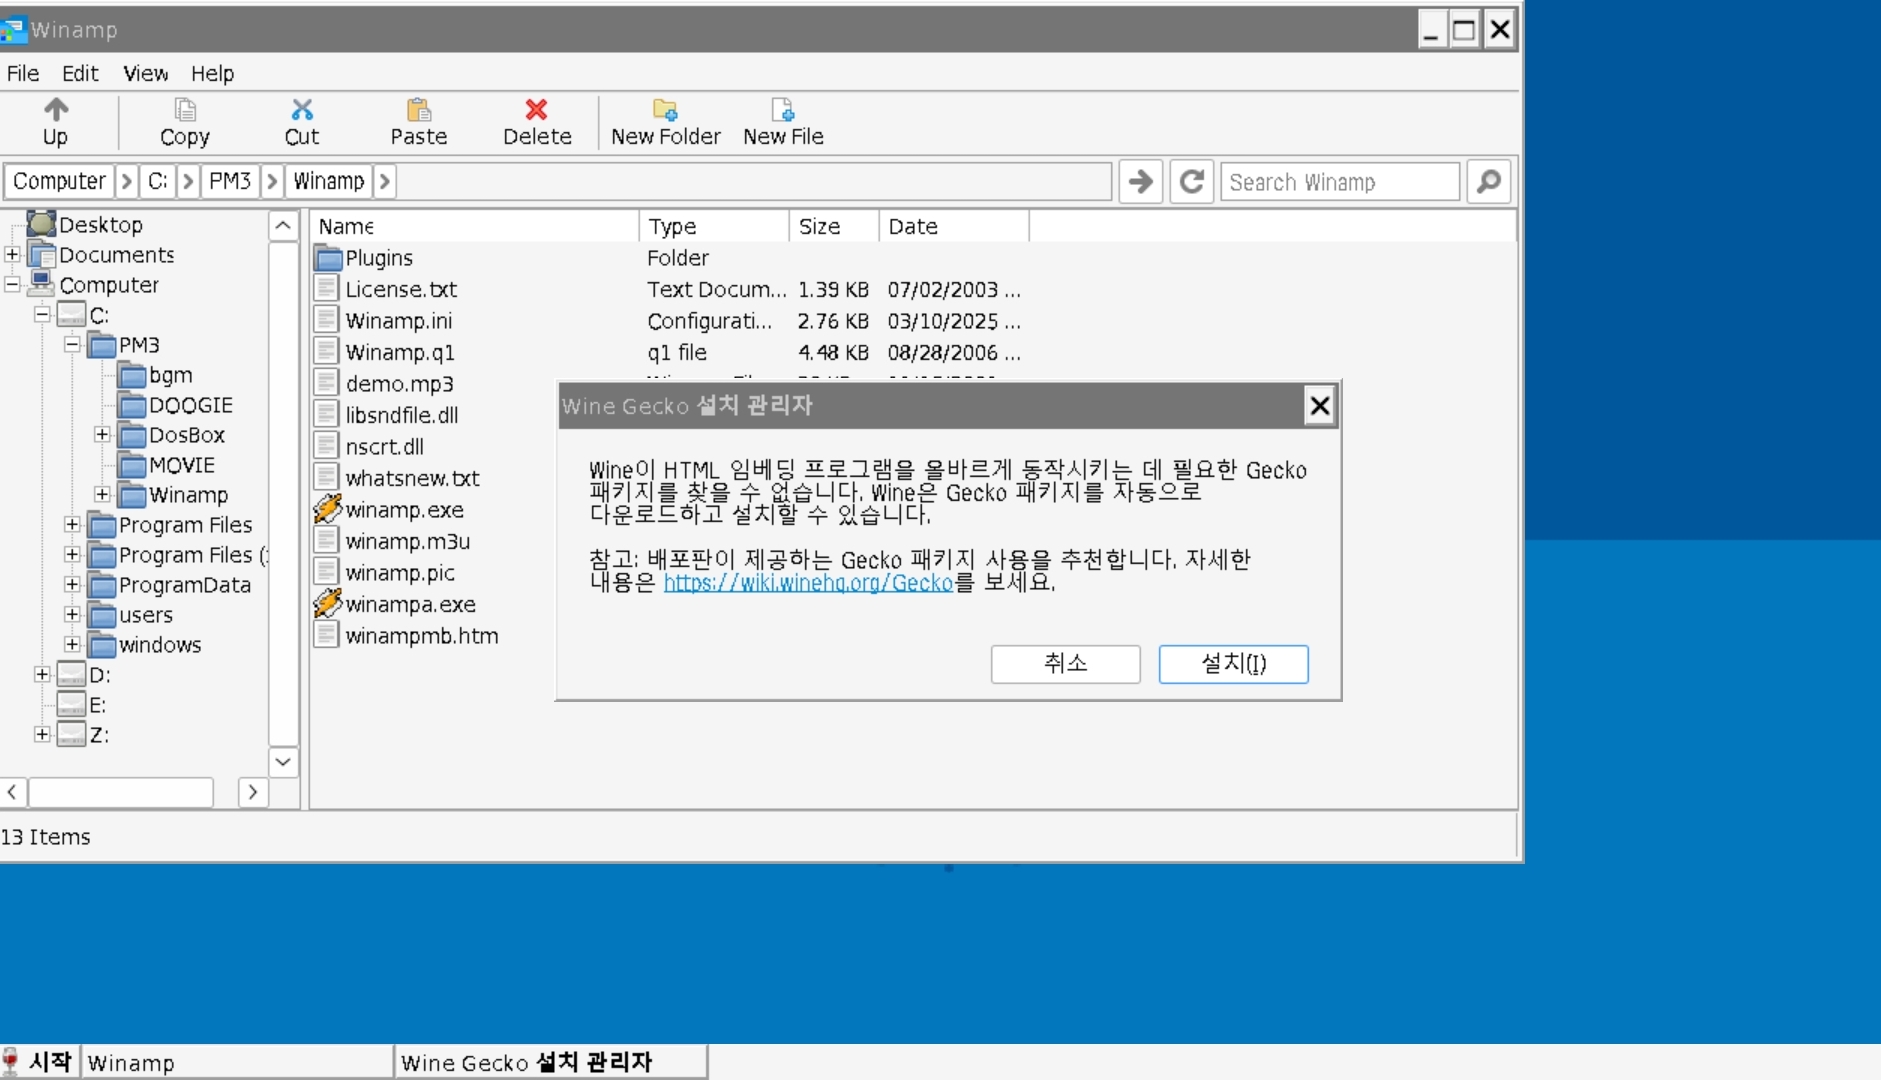Click the Copy toolbar icon
Screen dimensions: 1881x1080
tap(185, 109)
